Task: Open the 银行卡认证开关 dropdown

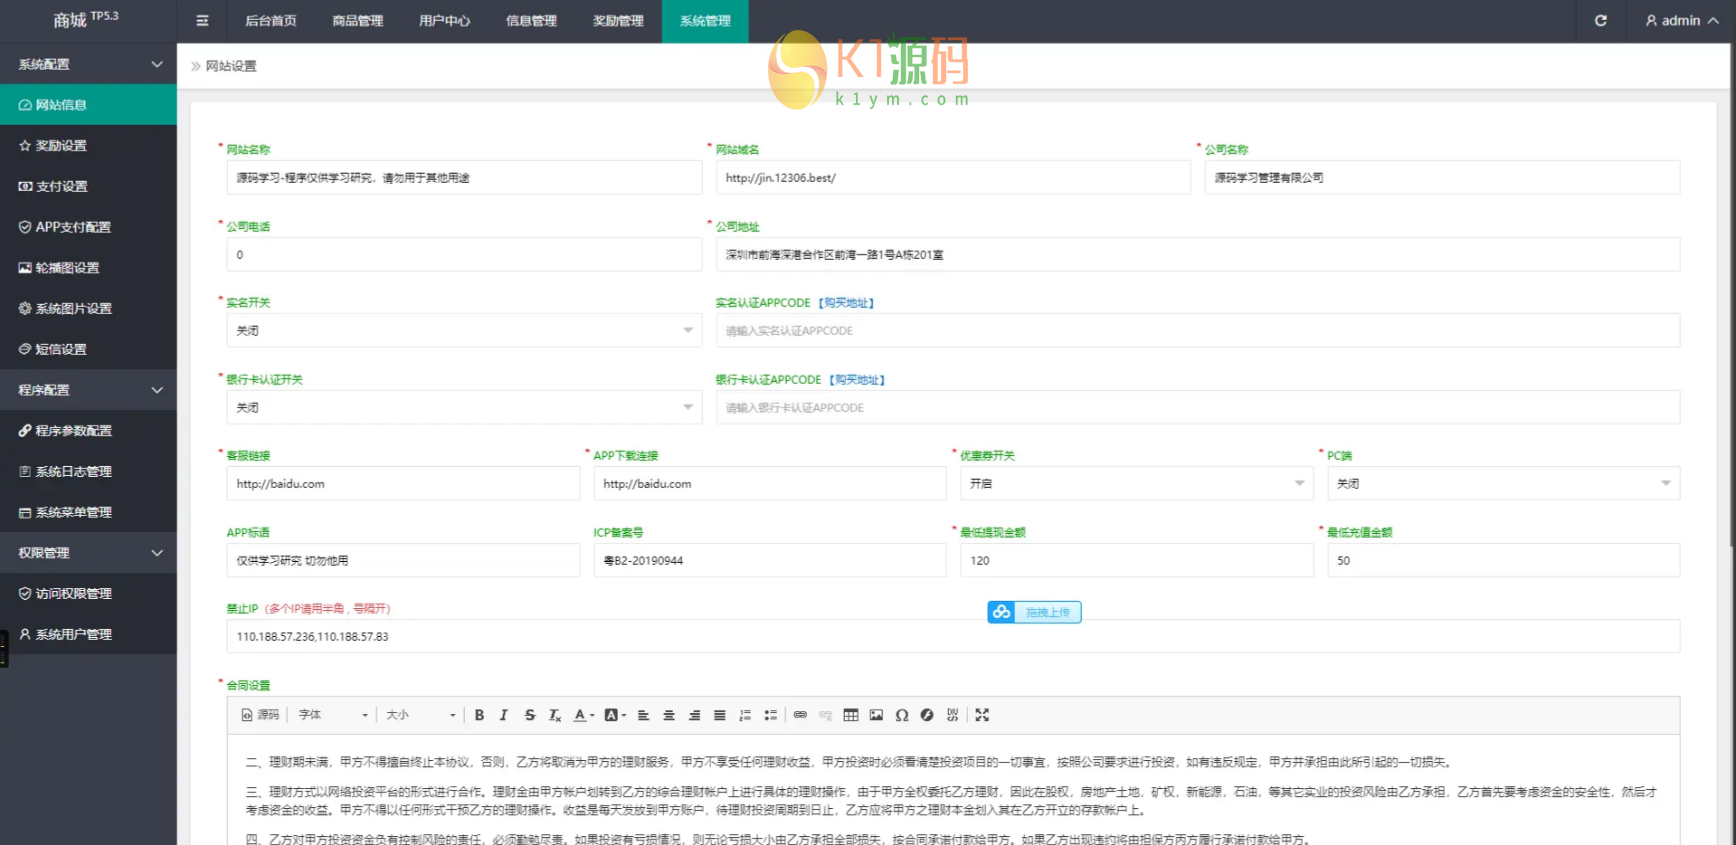Action: [464, 408]
